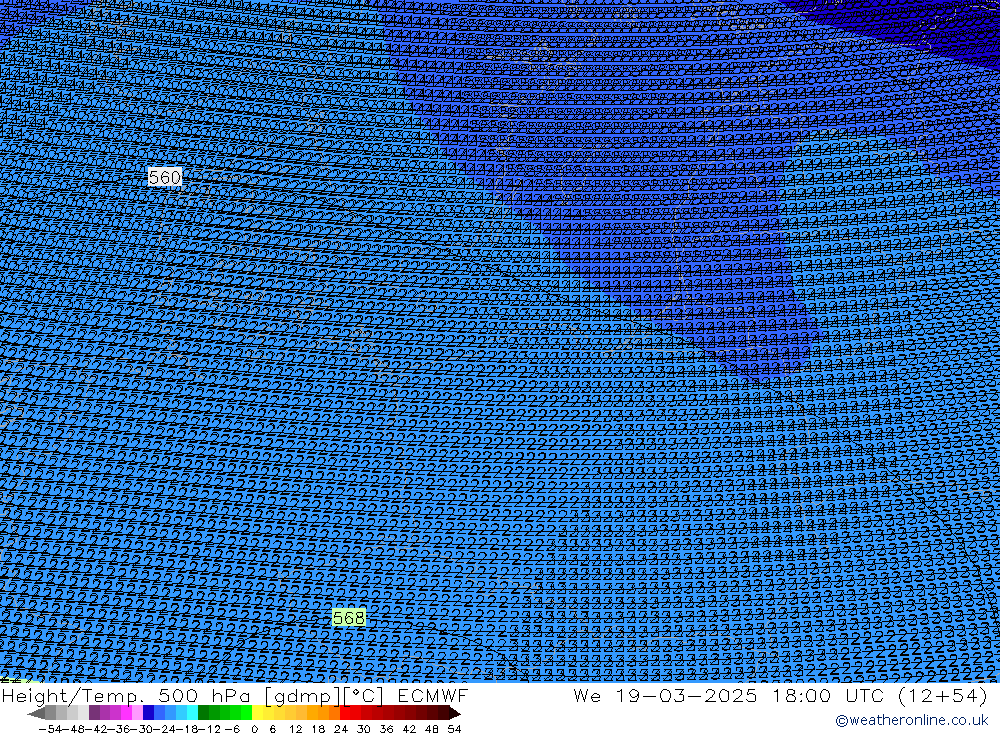Click the 568 contour height label
The image size is (1000, 733).
click(x=349, y=618)
